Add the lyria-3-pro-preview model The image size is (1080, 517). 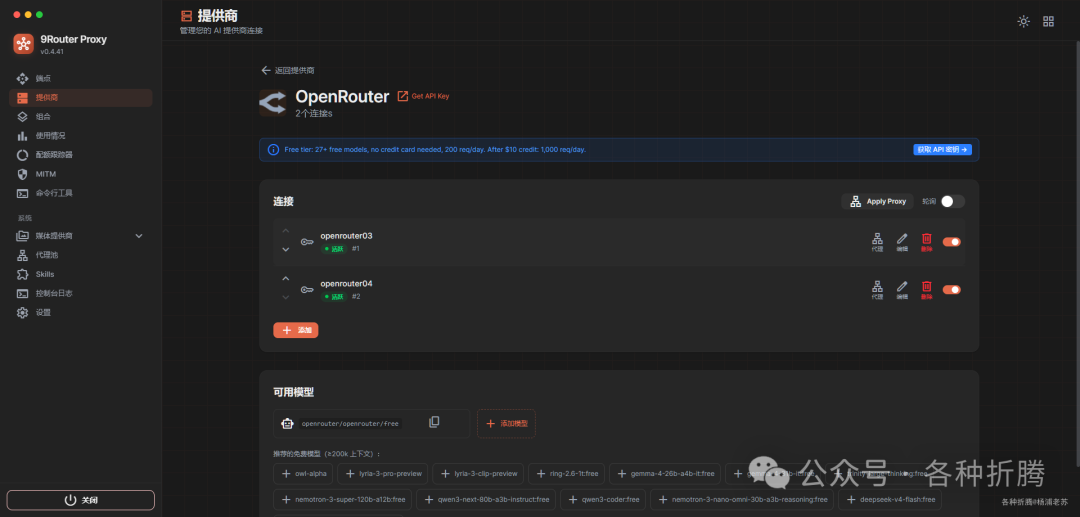pyautogui.click(x=383, y=474)
